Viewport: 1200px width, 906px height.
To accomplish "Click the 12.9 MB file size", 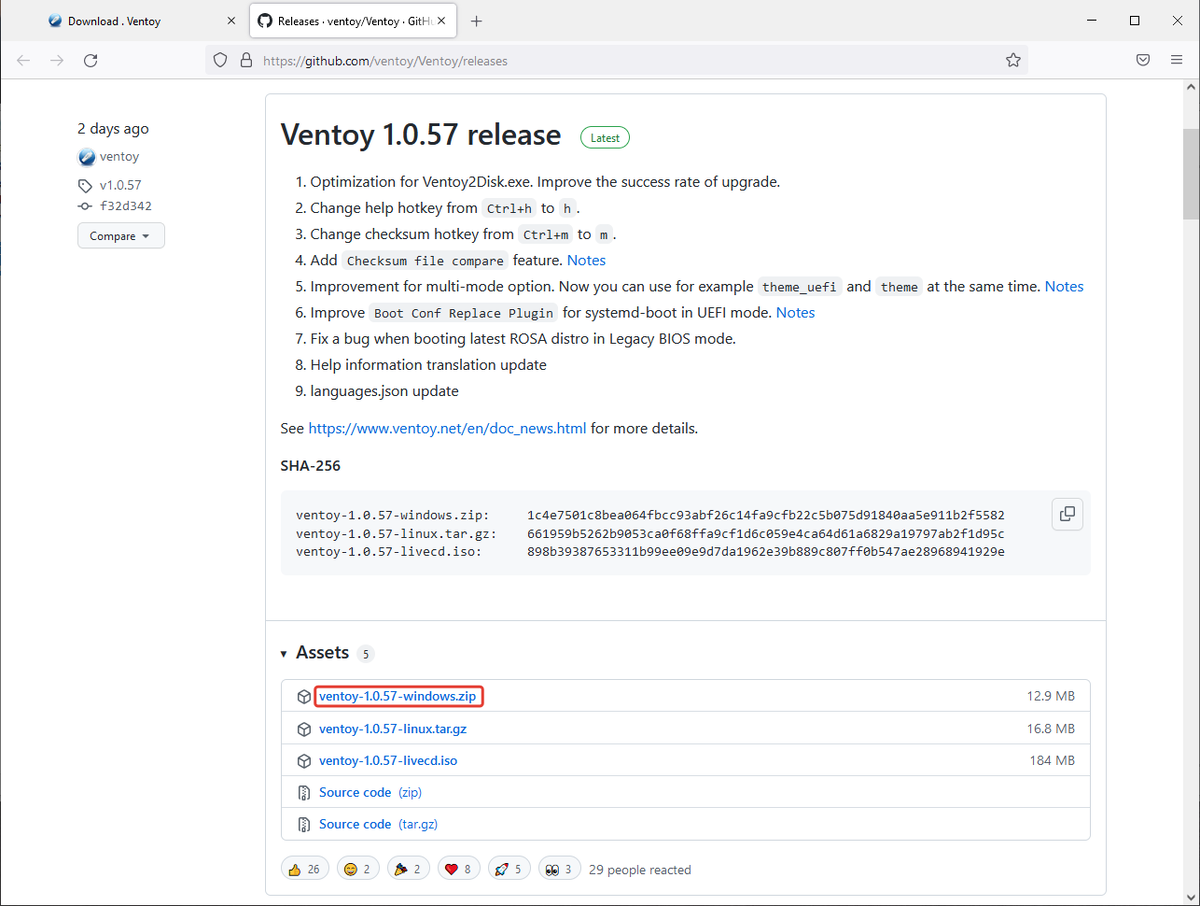I will [x=1051, y=697].
